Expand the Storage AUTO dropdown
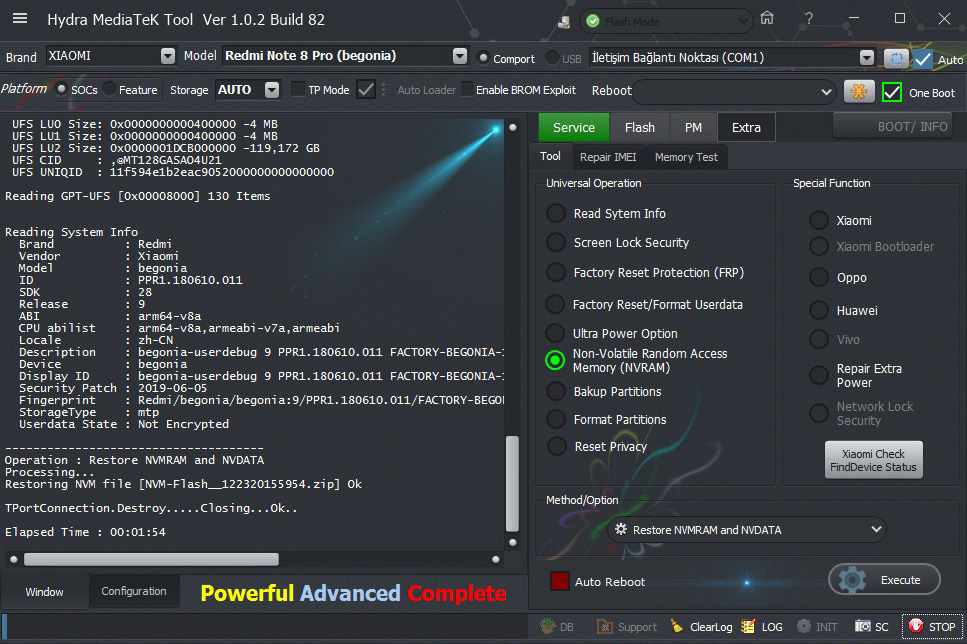The height and width of the screenshot is (644, 967). click(x=272, y=90)
